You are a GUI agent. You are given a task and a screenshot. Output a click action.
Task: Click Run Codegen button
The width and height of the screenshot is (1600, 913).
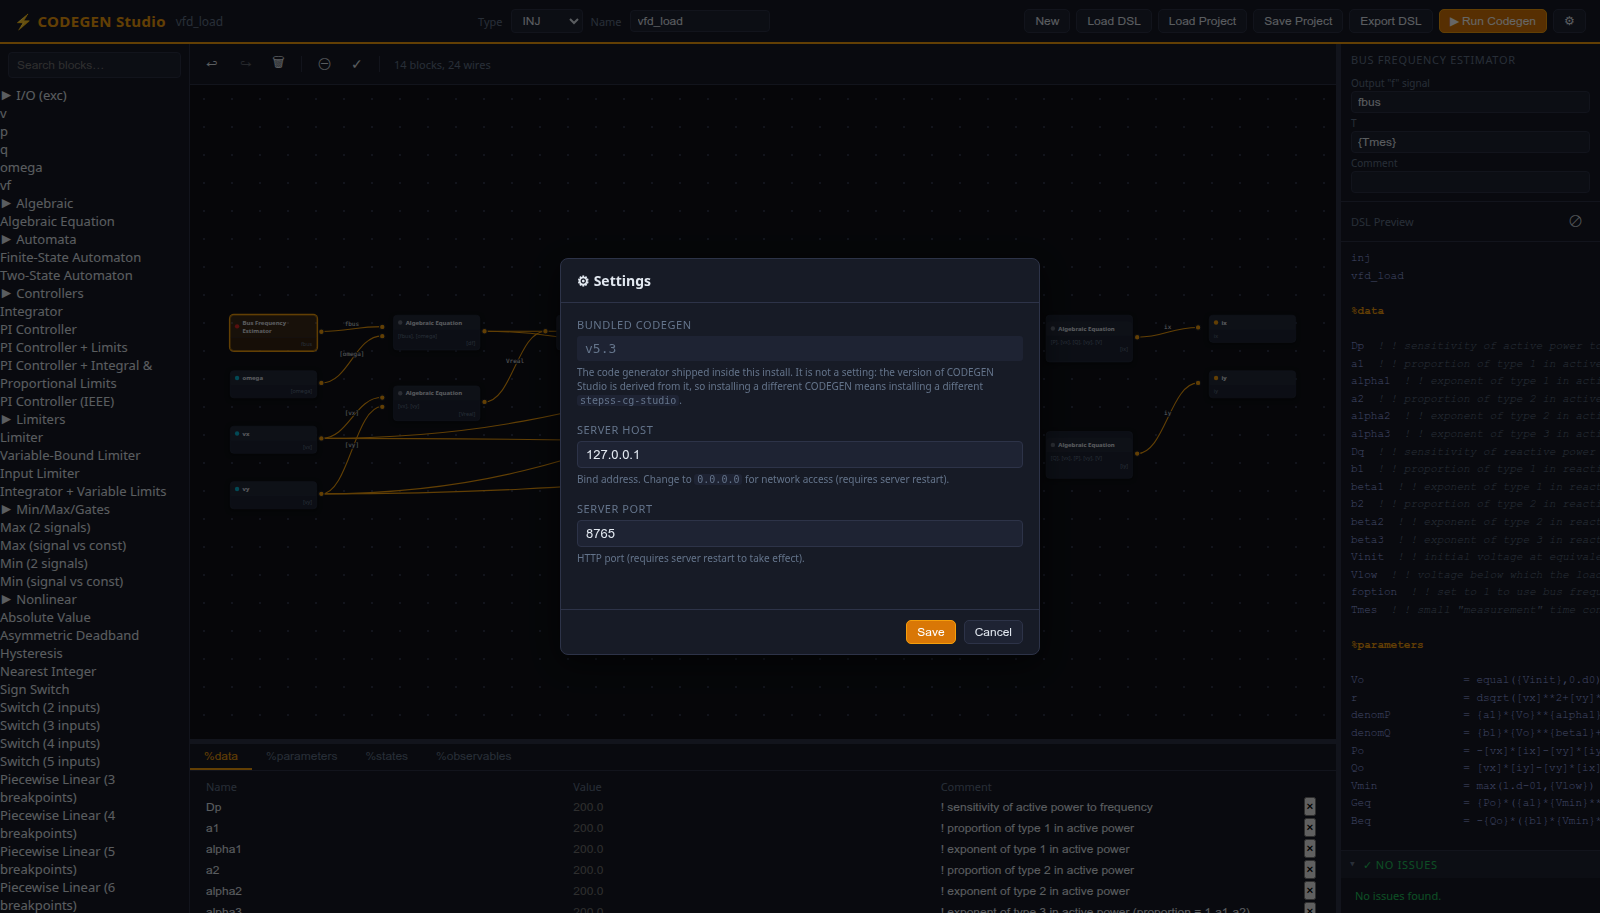(1493, 21)
